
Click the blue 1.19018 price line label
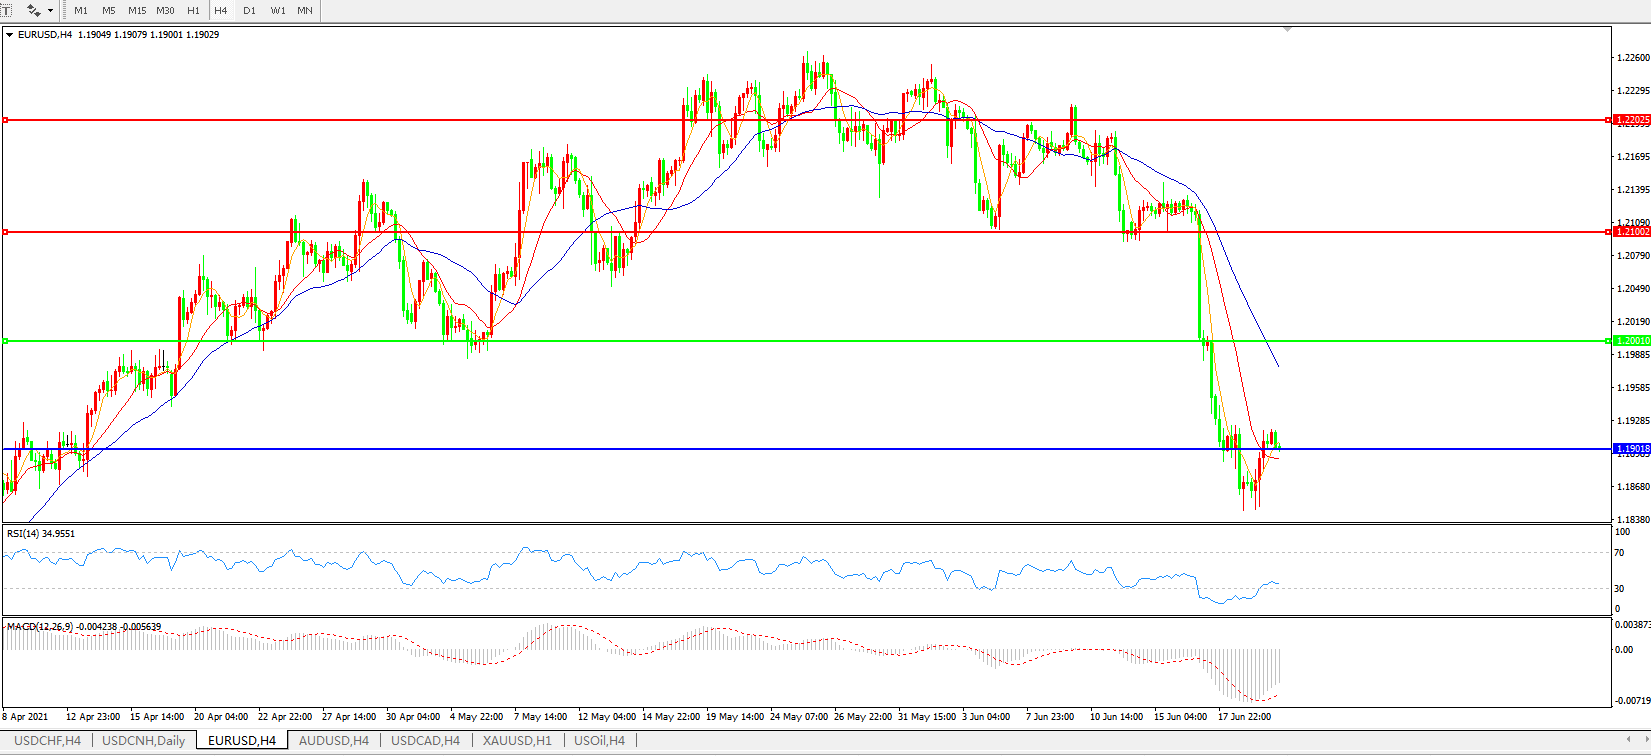tap(1632, 449)
